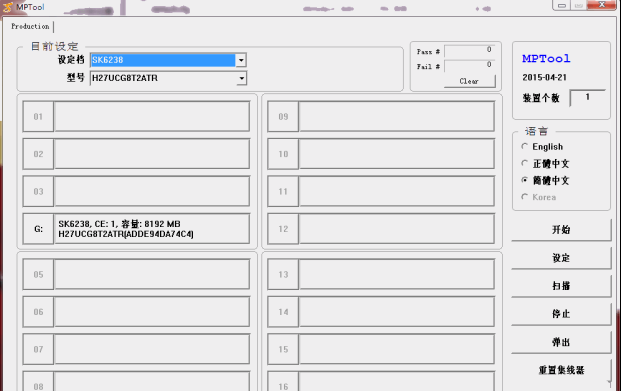Click the 弹出 eject button
The image size is (621, 391).
[561, 342]
